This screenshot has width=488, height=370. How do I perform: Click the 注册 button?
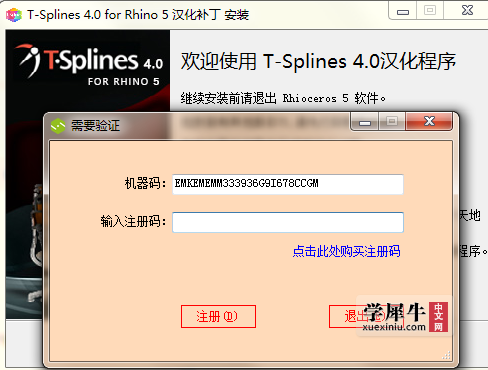(x=218, y=316)
